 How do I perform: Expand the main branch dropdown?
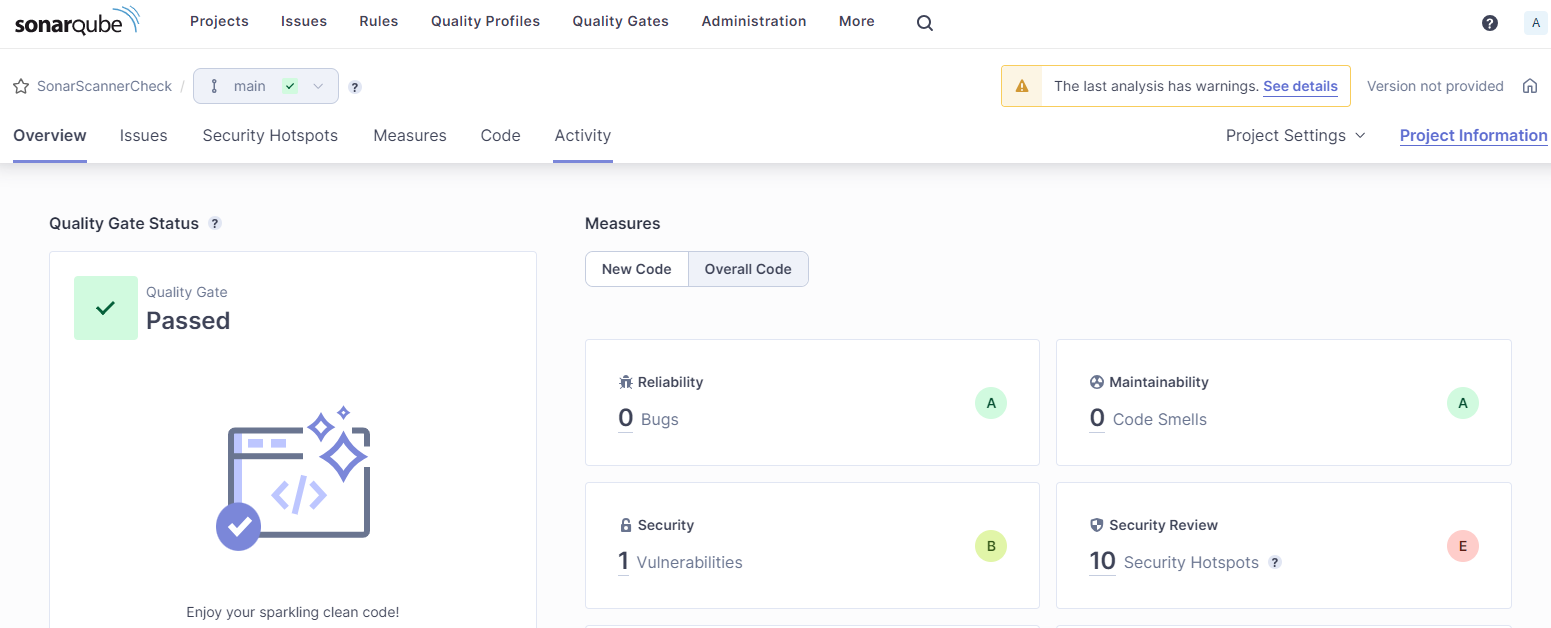(x=266, y=86)
